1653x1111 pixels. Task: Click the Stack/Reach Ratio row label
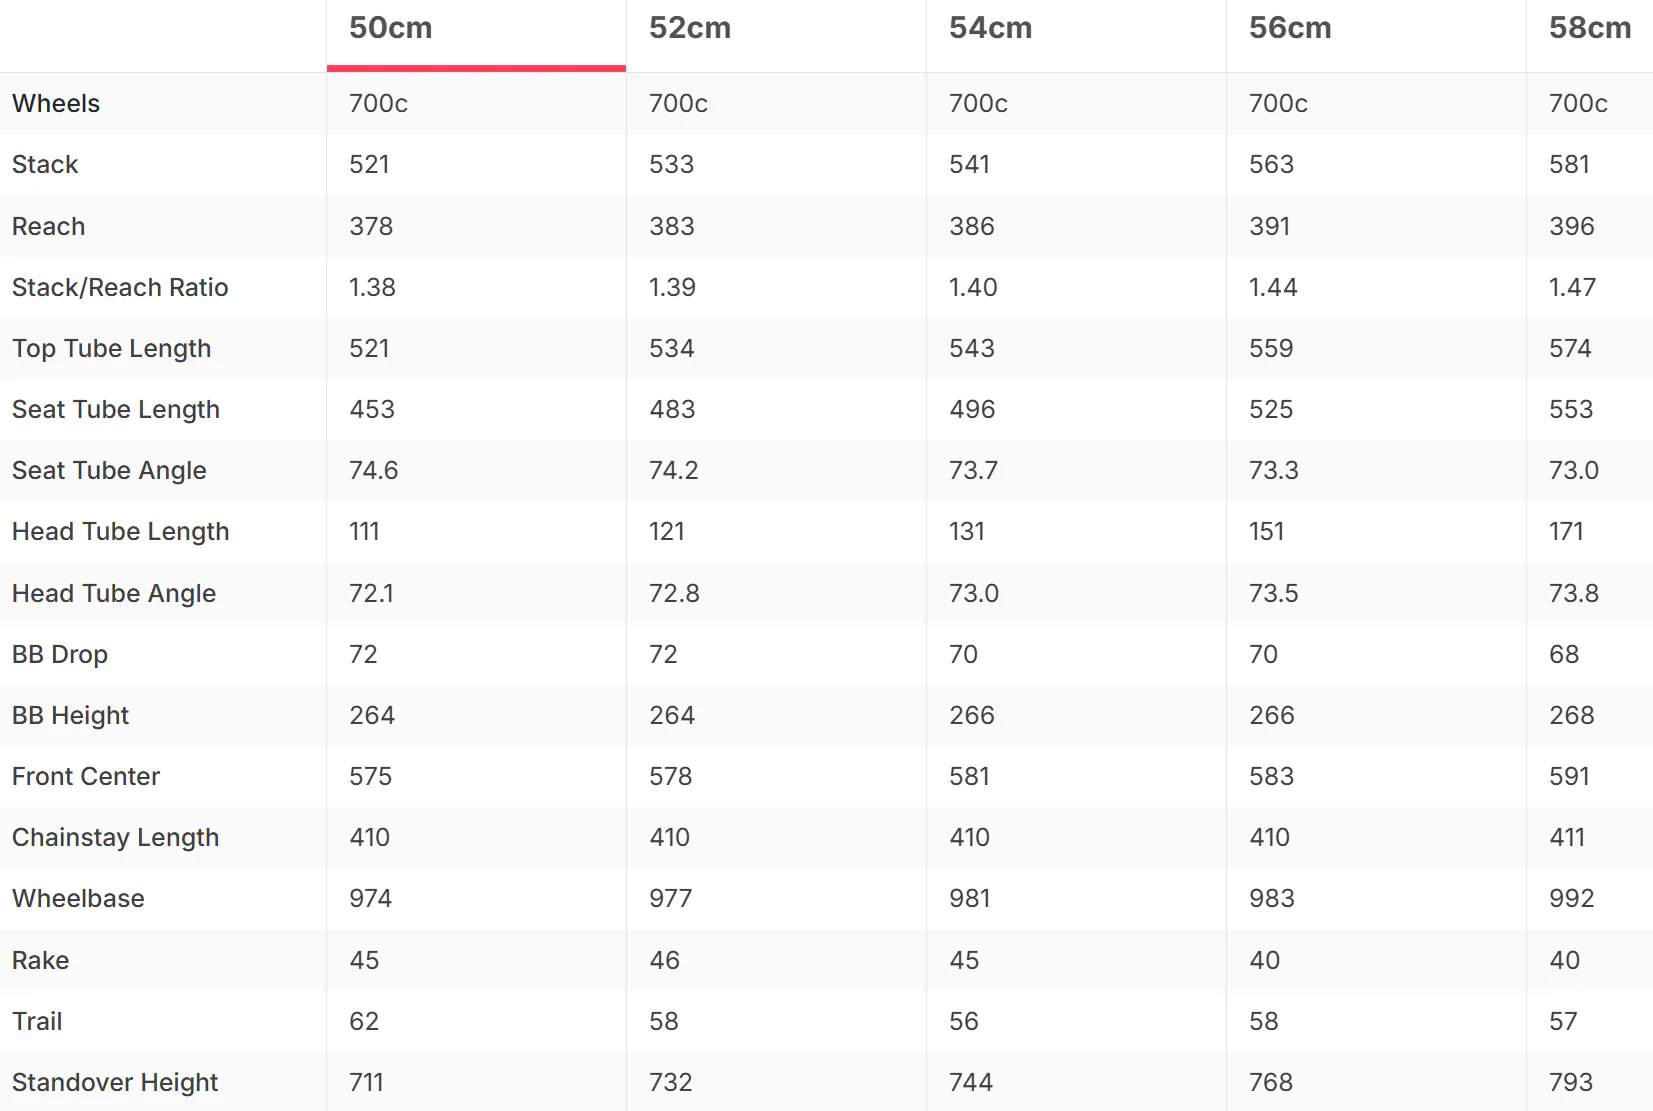coord(120,288)
